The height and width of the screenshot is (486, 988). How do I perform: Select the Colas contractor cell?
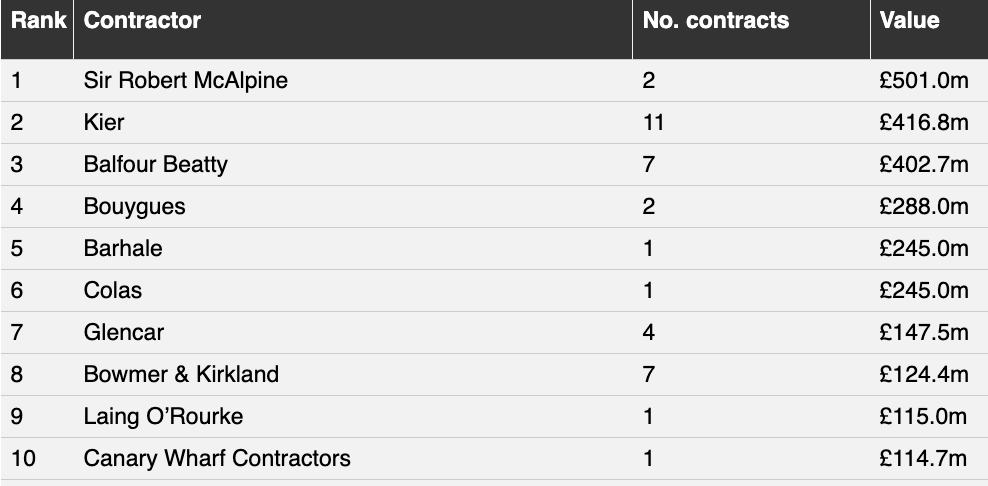pyautogui.click(x=113, y=290)
